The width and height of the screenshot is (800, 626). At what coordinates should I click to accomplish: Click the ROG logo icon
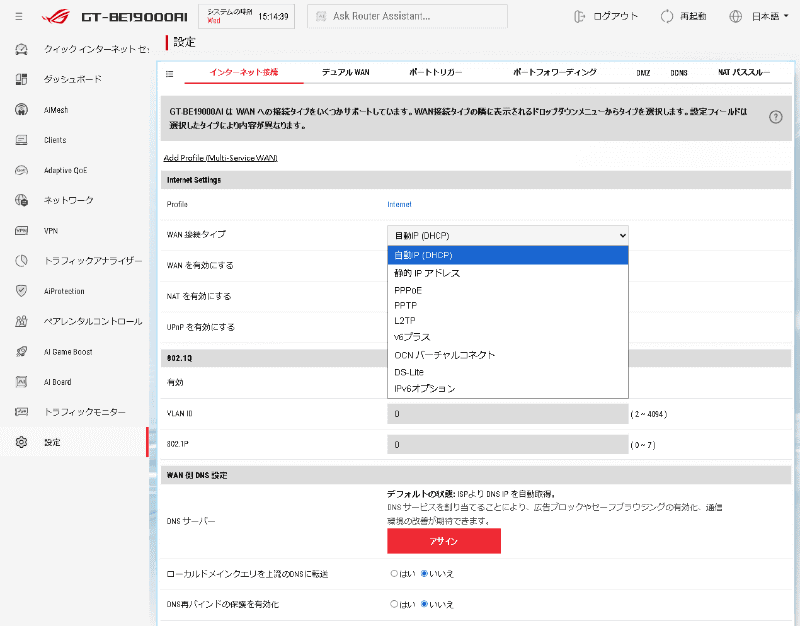click(56, 16)
